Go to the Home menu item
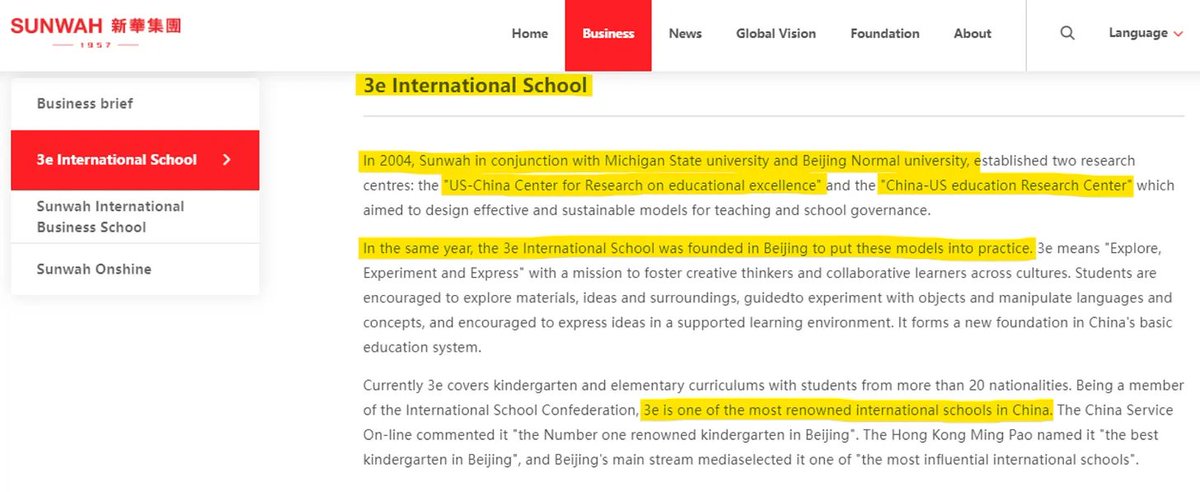The height and width of the screenshot is (492, 1200). pyautogui.click(x=529, y=33)
